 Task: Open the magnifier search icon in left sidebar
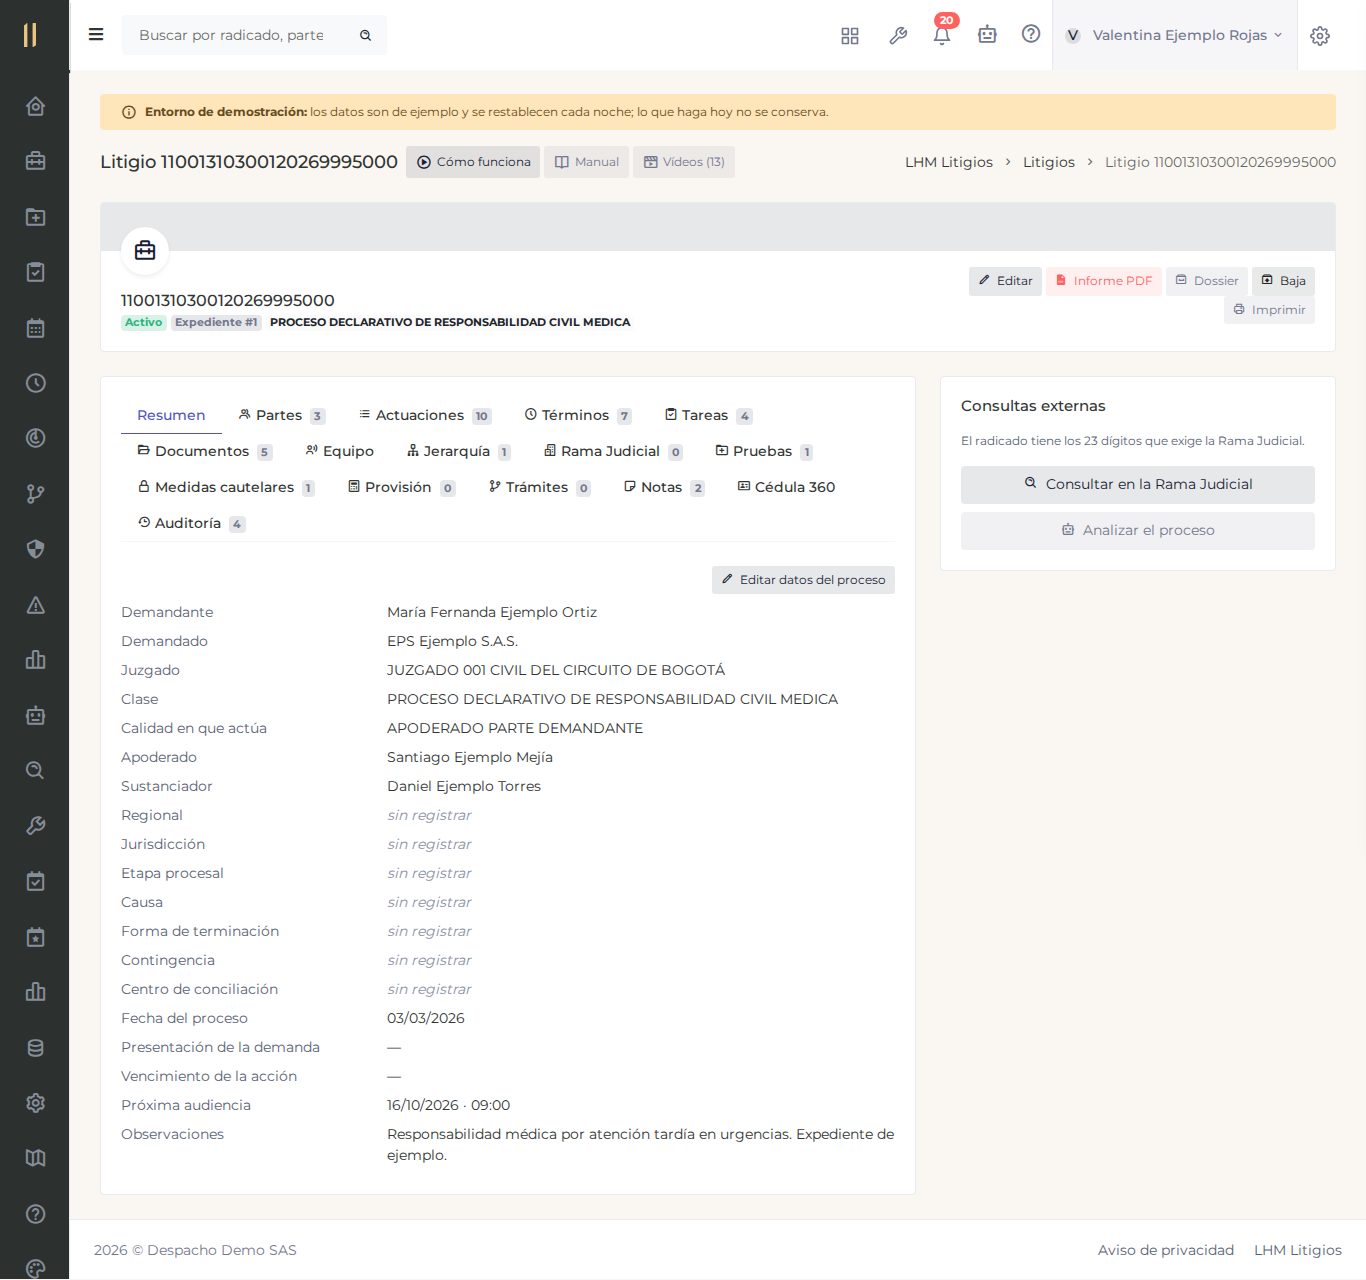(35, 770)
